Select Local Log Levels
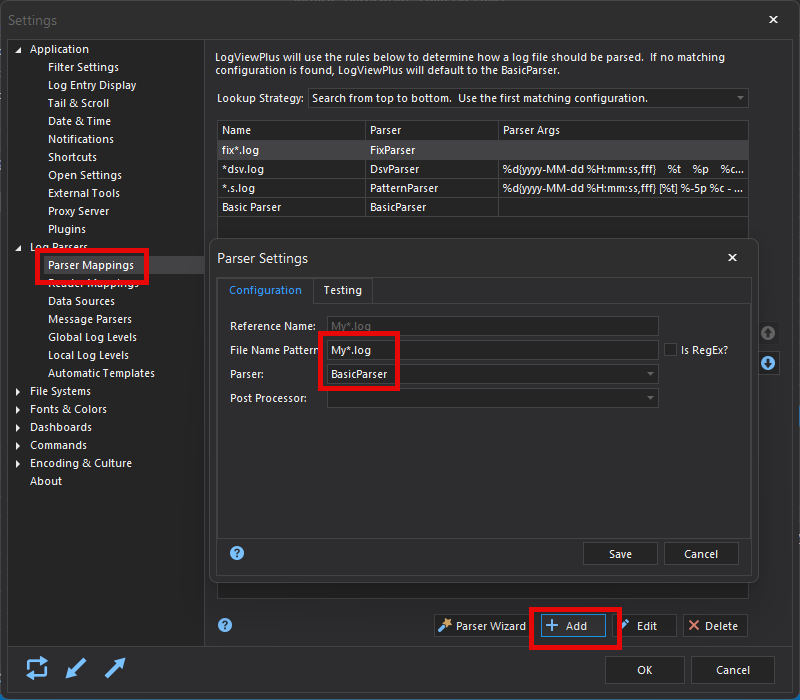Viewport: 800px width, 700px height. click(88, 355)
